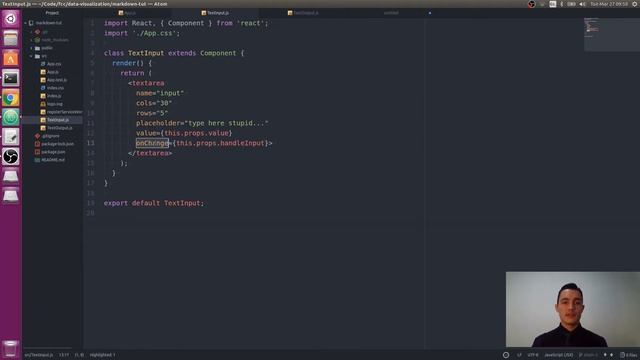This screenshot has height=360, width=640.
Task: Open logo.svg in the project tree
Action: pos(52,104)
